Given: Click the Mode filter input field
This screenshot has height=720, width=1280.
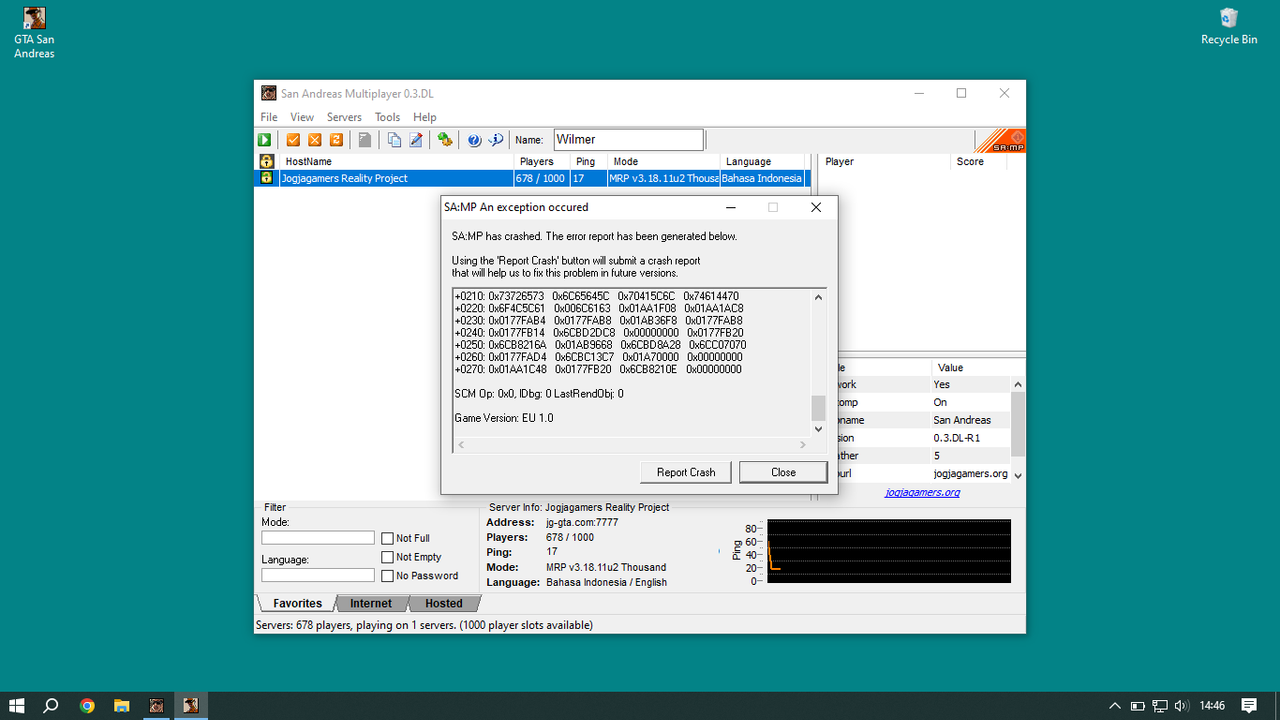Looking at the screenshot, I should click(x=318, y=538).
